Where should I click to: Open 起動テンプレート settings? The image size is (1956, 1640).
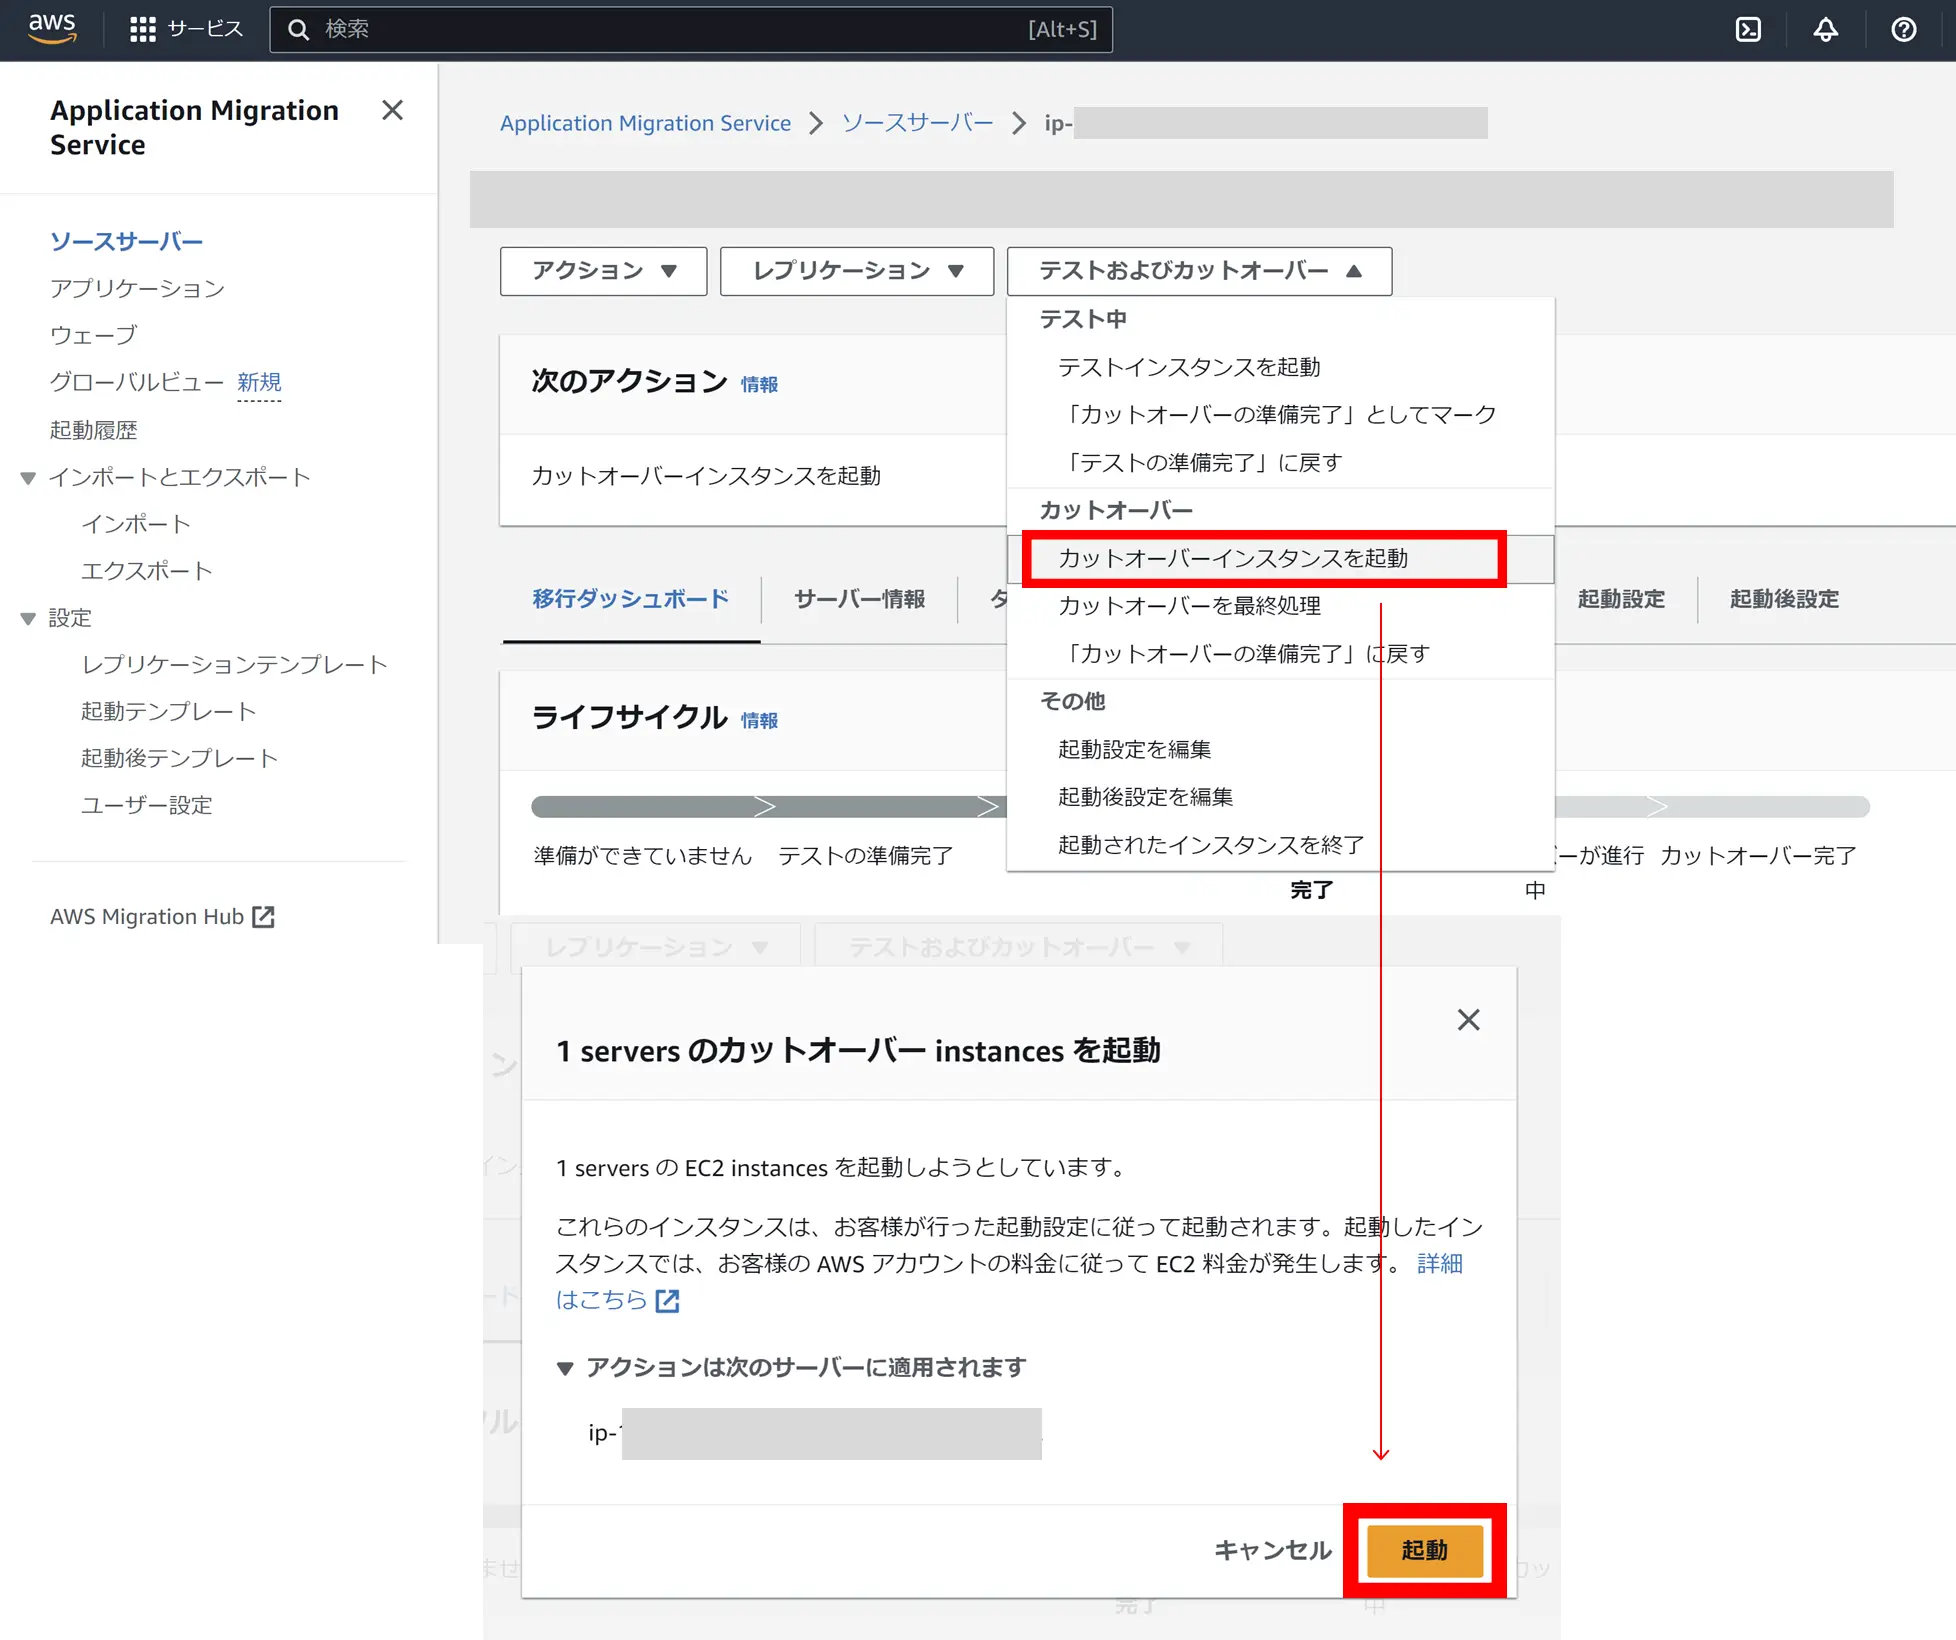tap(168, 711)
